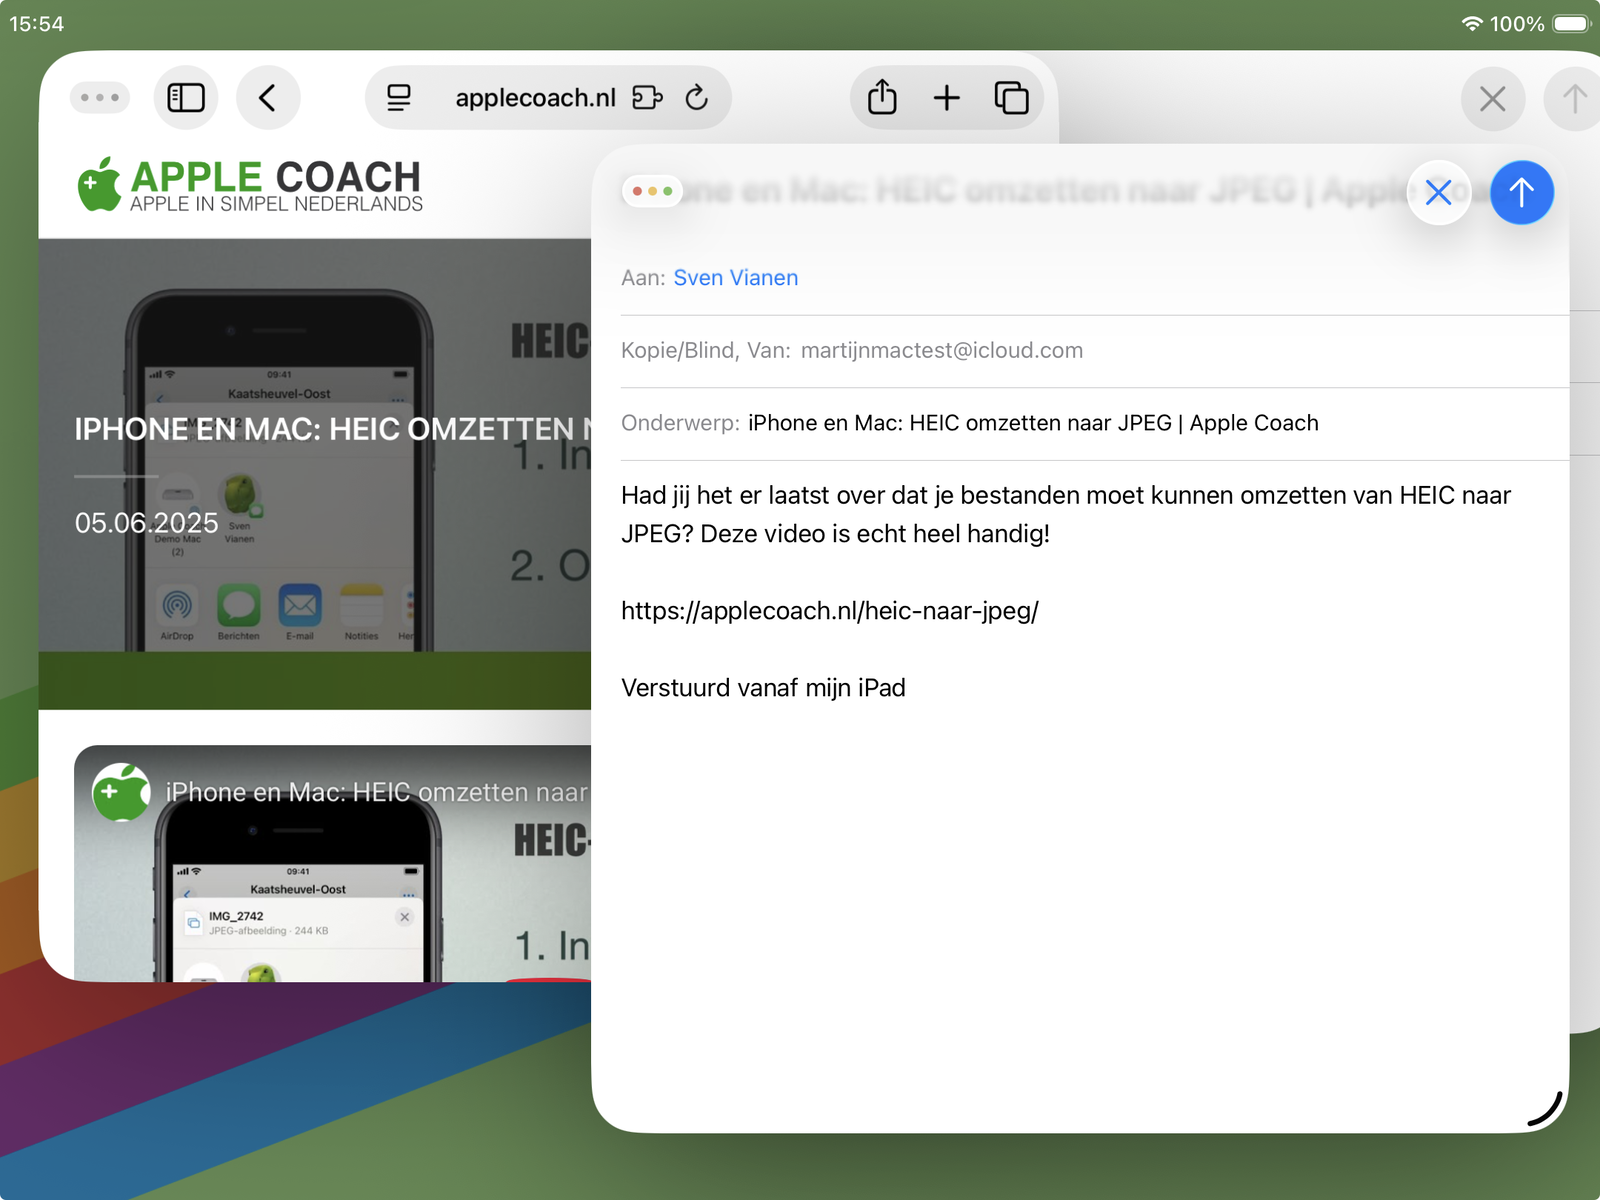This screenshot has width=1600, height=1200.
Task: Tap the applecoach.nl address field
Action: (535, 98)
